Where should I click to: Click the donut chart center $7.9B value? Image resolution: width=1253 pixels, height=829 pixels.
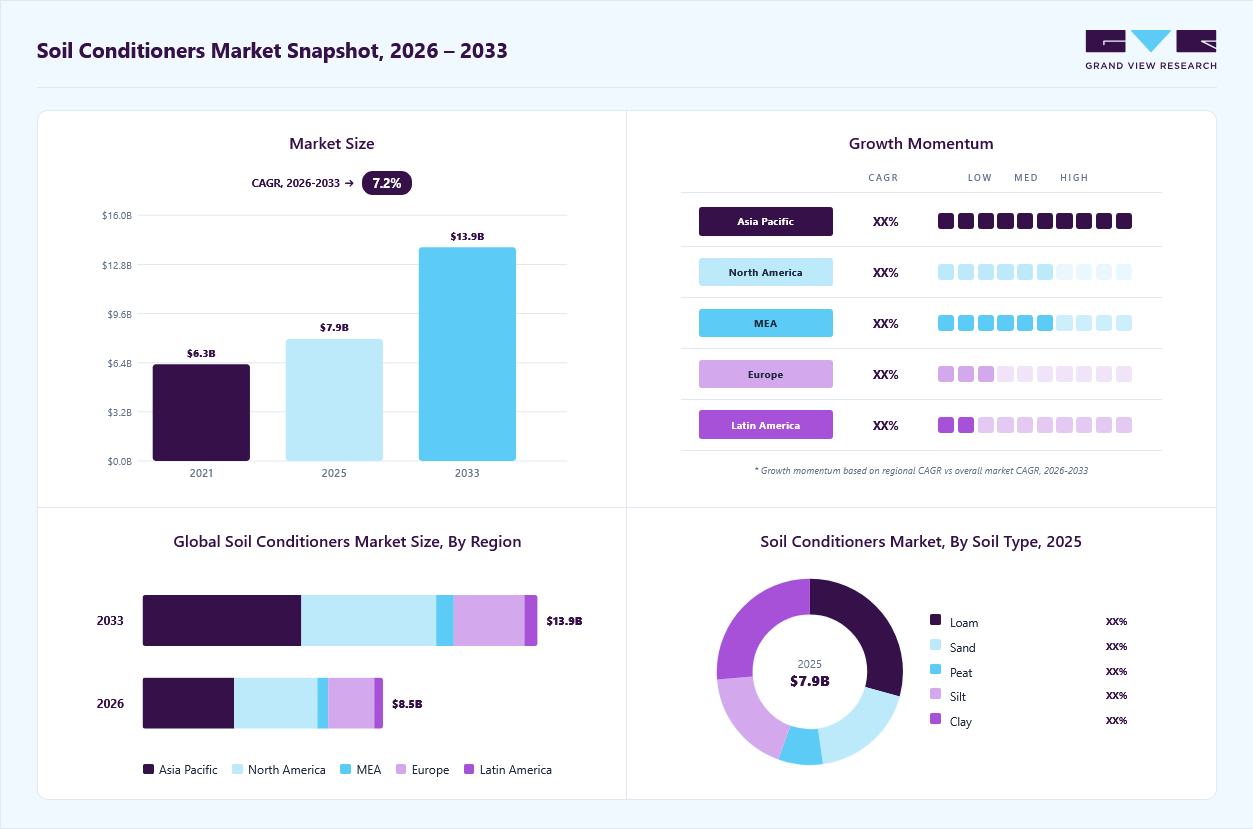pos(810,682)
